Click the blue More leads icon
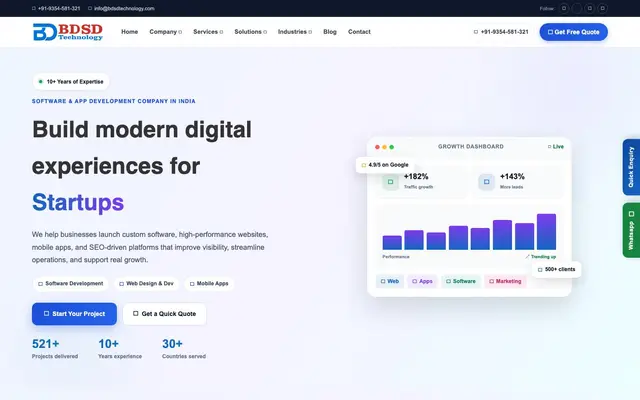 point(486,182)
